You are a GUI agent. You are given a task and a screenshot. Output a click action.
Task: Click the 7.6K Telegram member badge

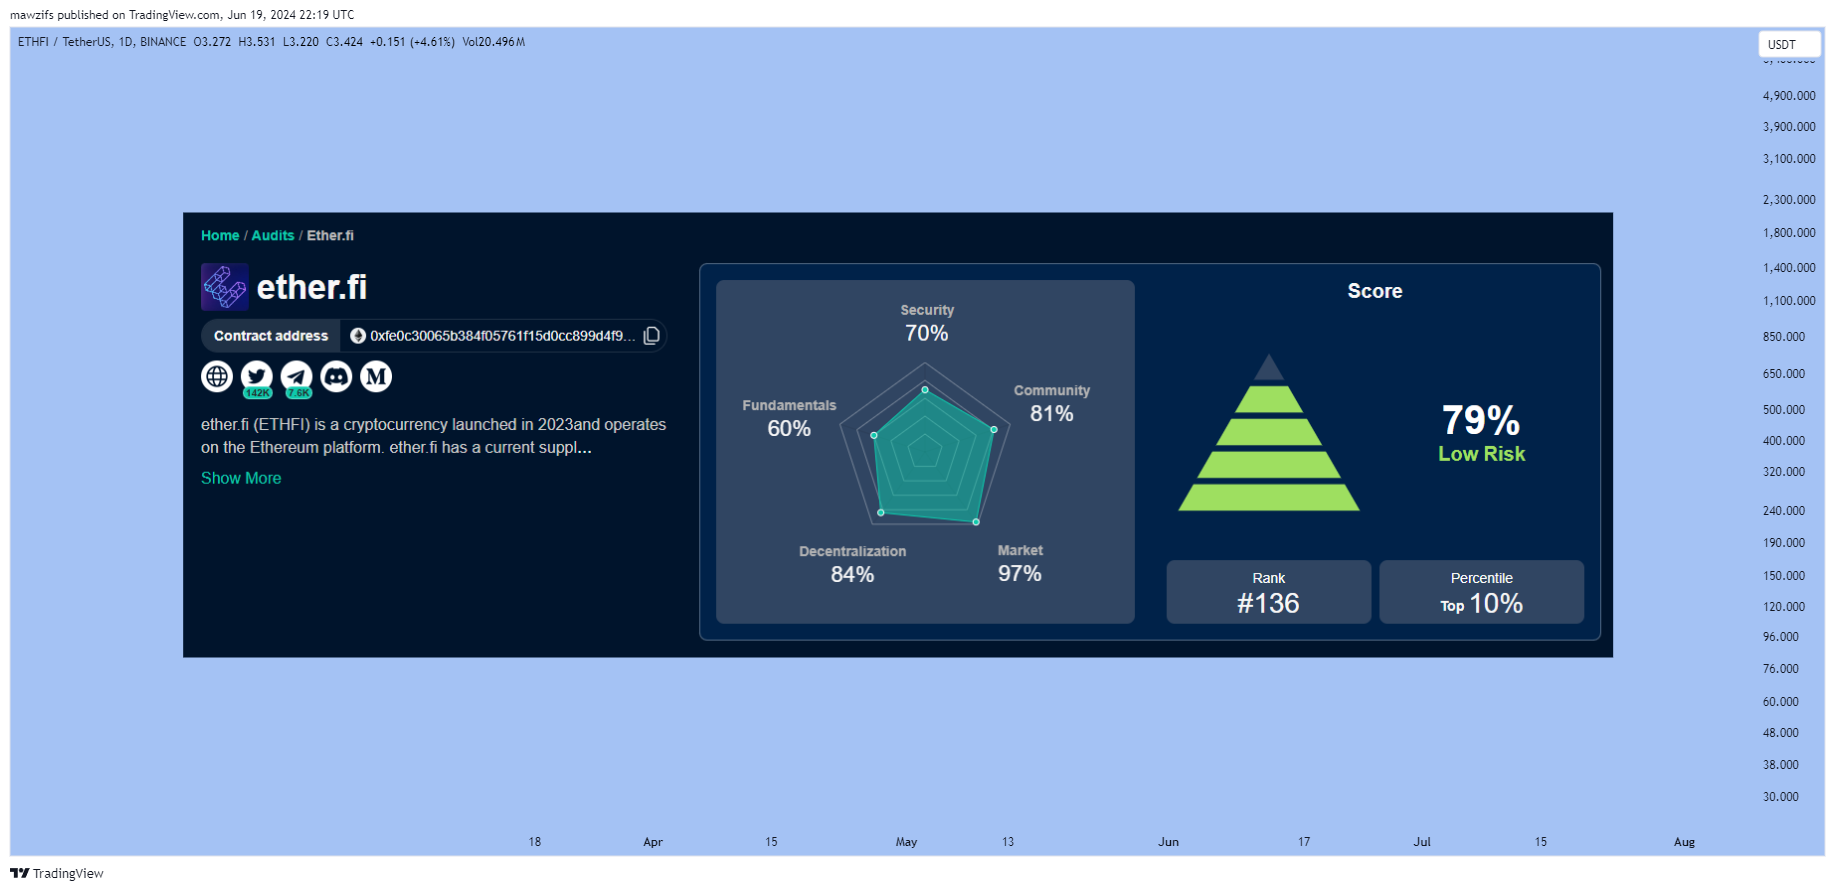point(298,393)
